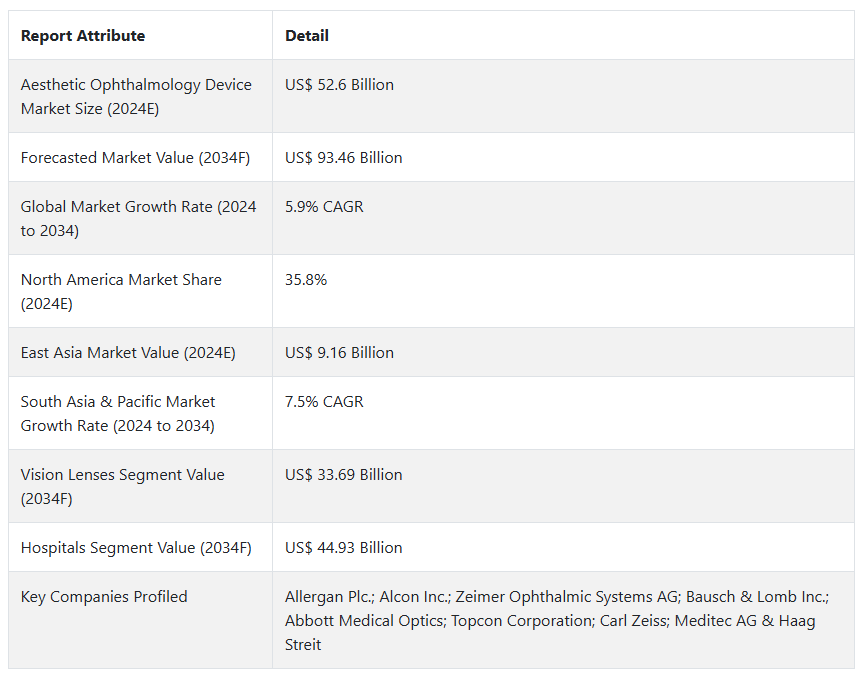Click the 35.8% value
The width and height of the screenshot is (861, 675).
point(306,280)
